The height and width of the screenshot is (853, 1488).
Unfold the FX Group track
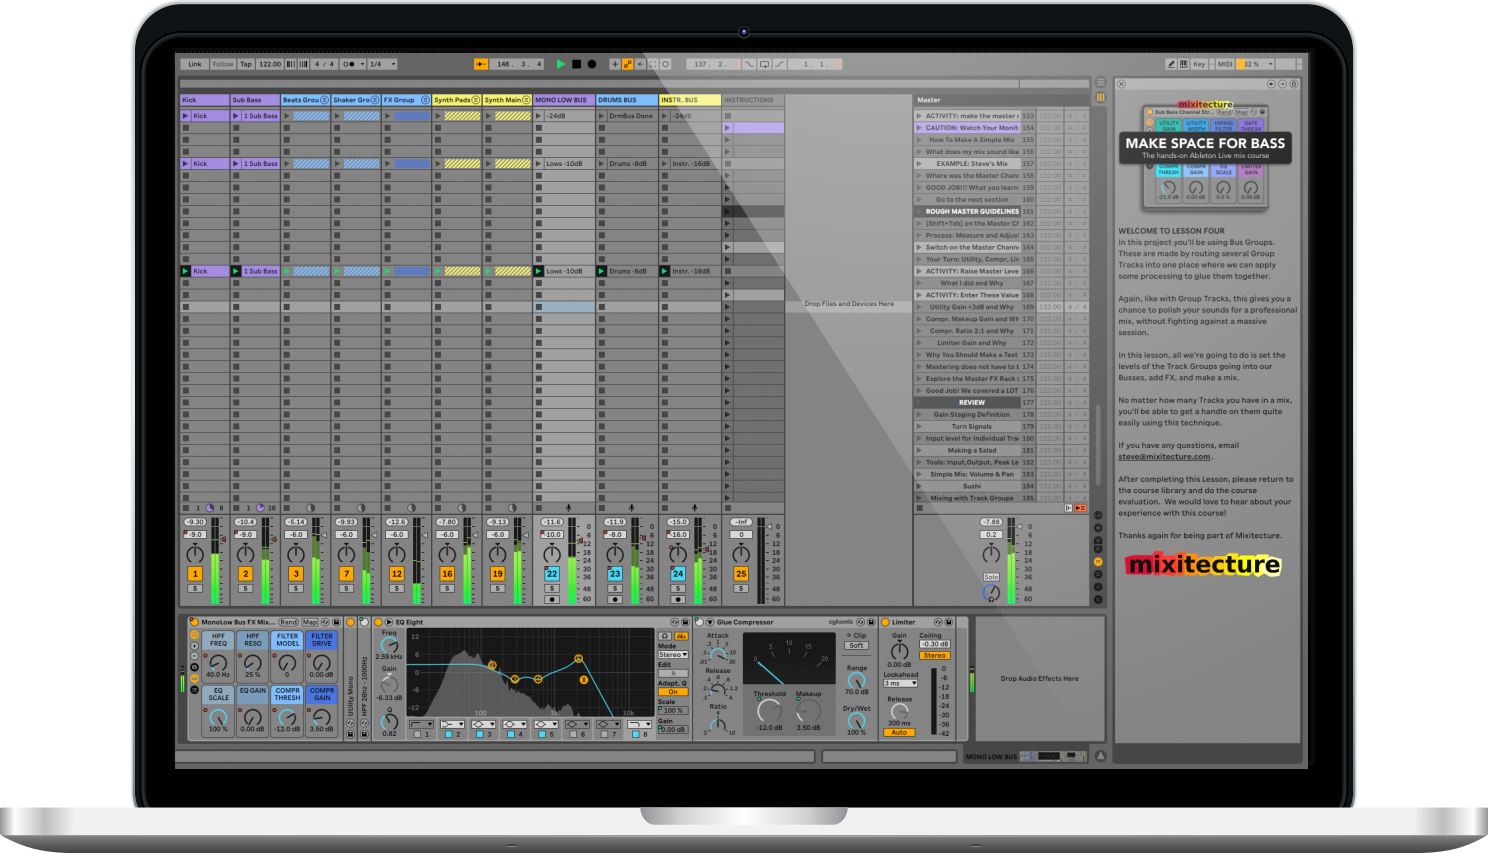(x=425, y=100)
